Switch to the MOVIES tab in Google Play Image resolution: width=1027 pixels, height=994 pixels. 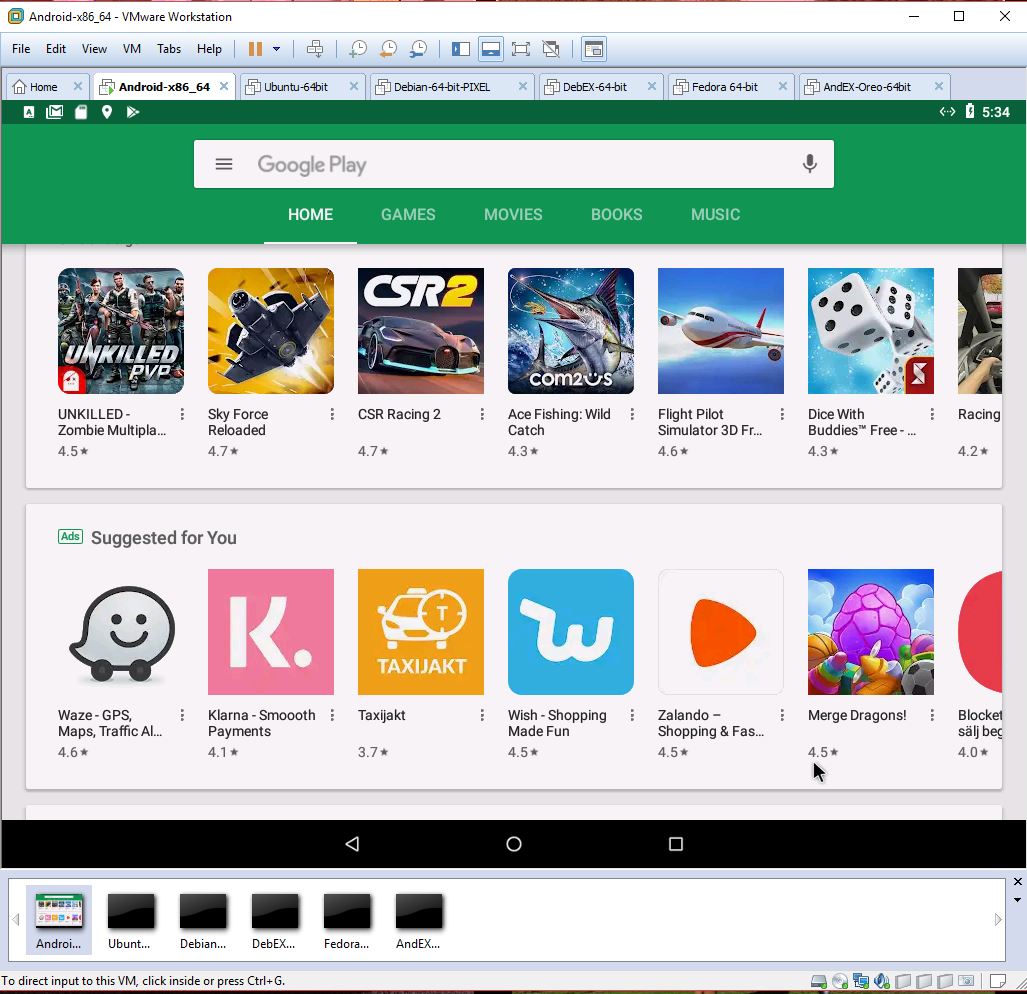(x=513, y=214)
